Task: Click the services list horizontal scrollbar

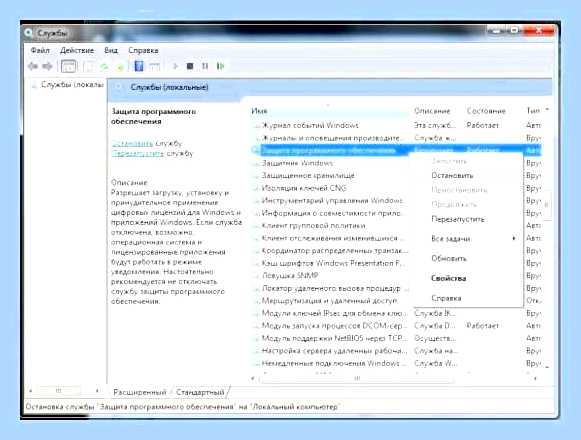Action: 357,378
